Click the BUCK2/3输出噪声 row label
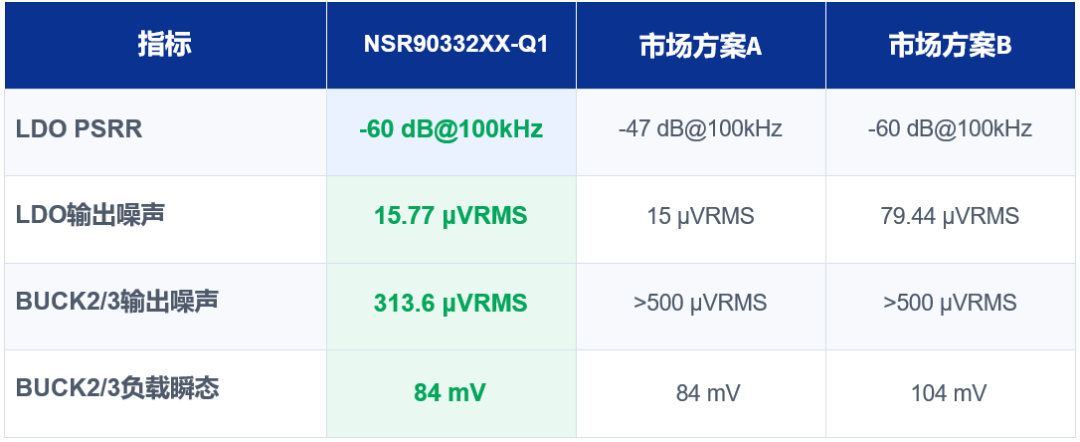The image size is (1080, 442). coord(116,302)
